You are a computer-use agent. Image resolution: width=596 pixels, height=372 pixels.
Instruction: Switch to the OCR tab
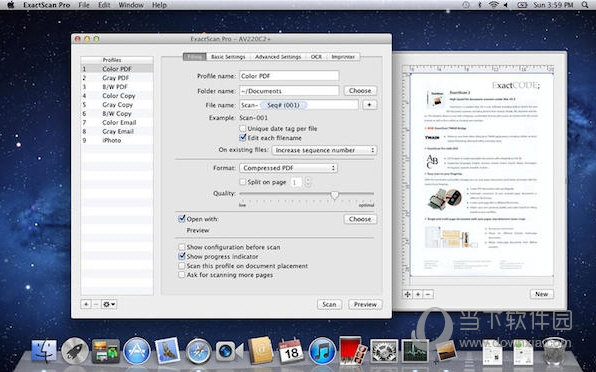[316, 57]
